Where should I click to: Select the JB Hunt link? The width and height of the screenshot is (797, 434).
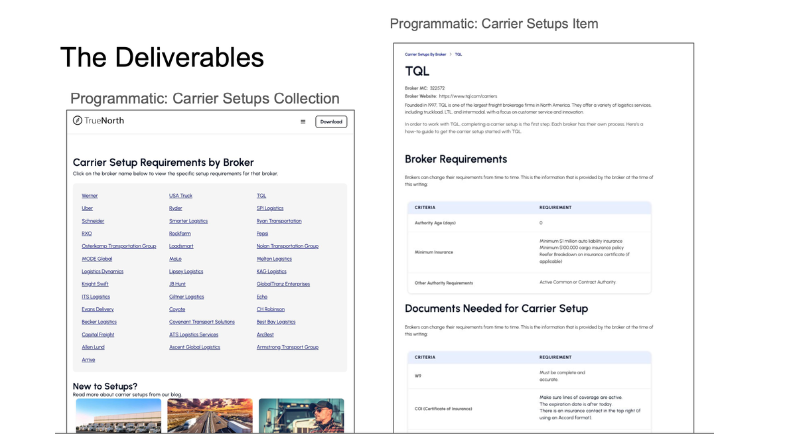[177, 284]
